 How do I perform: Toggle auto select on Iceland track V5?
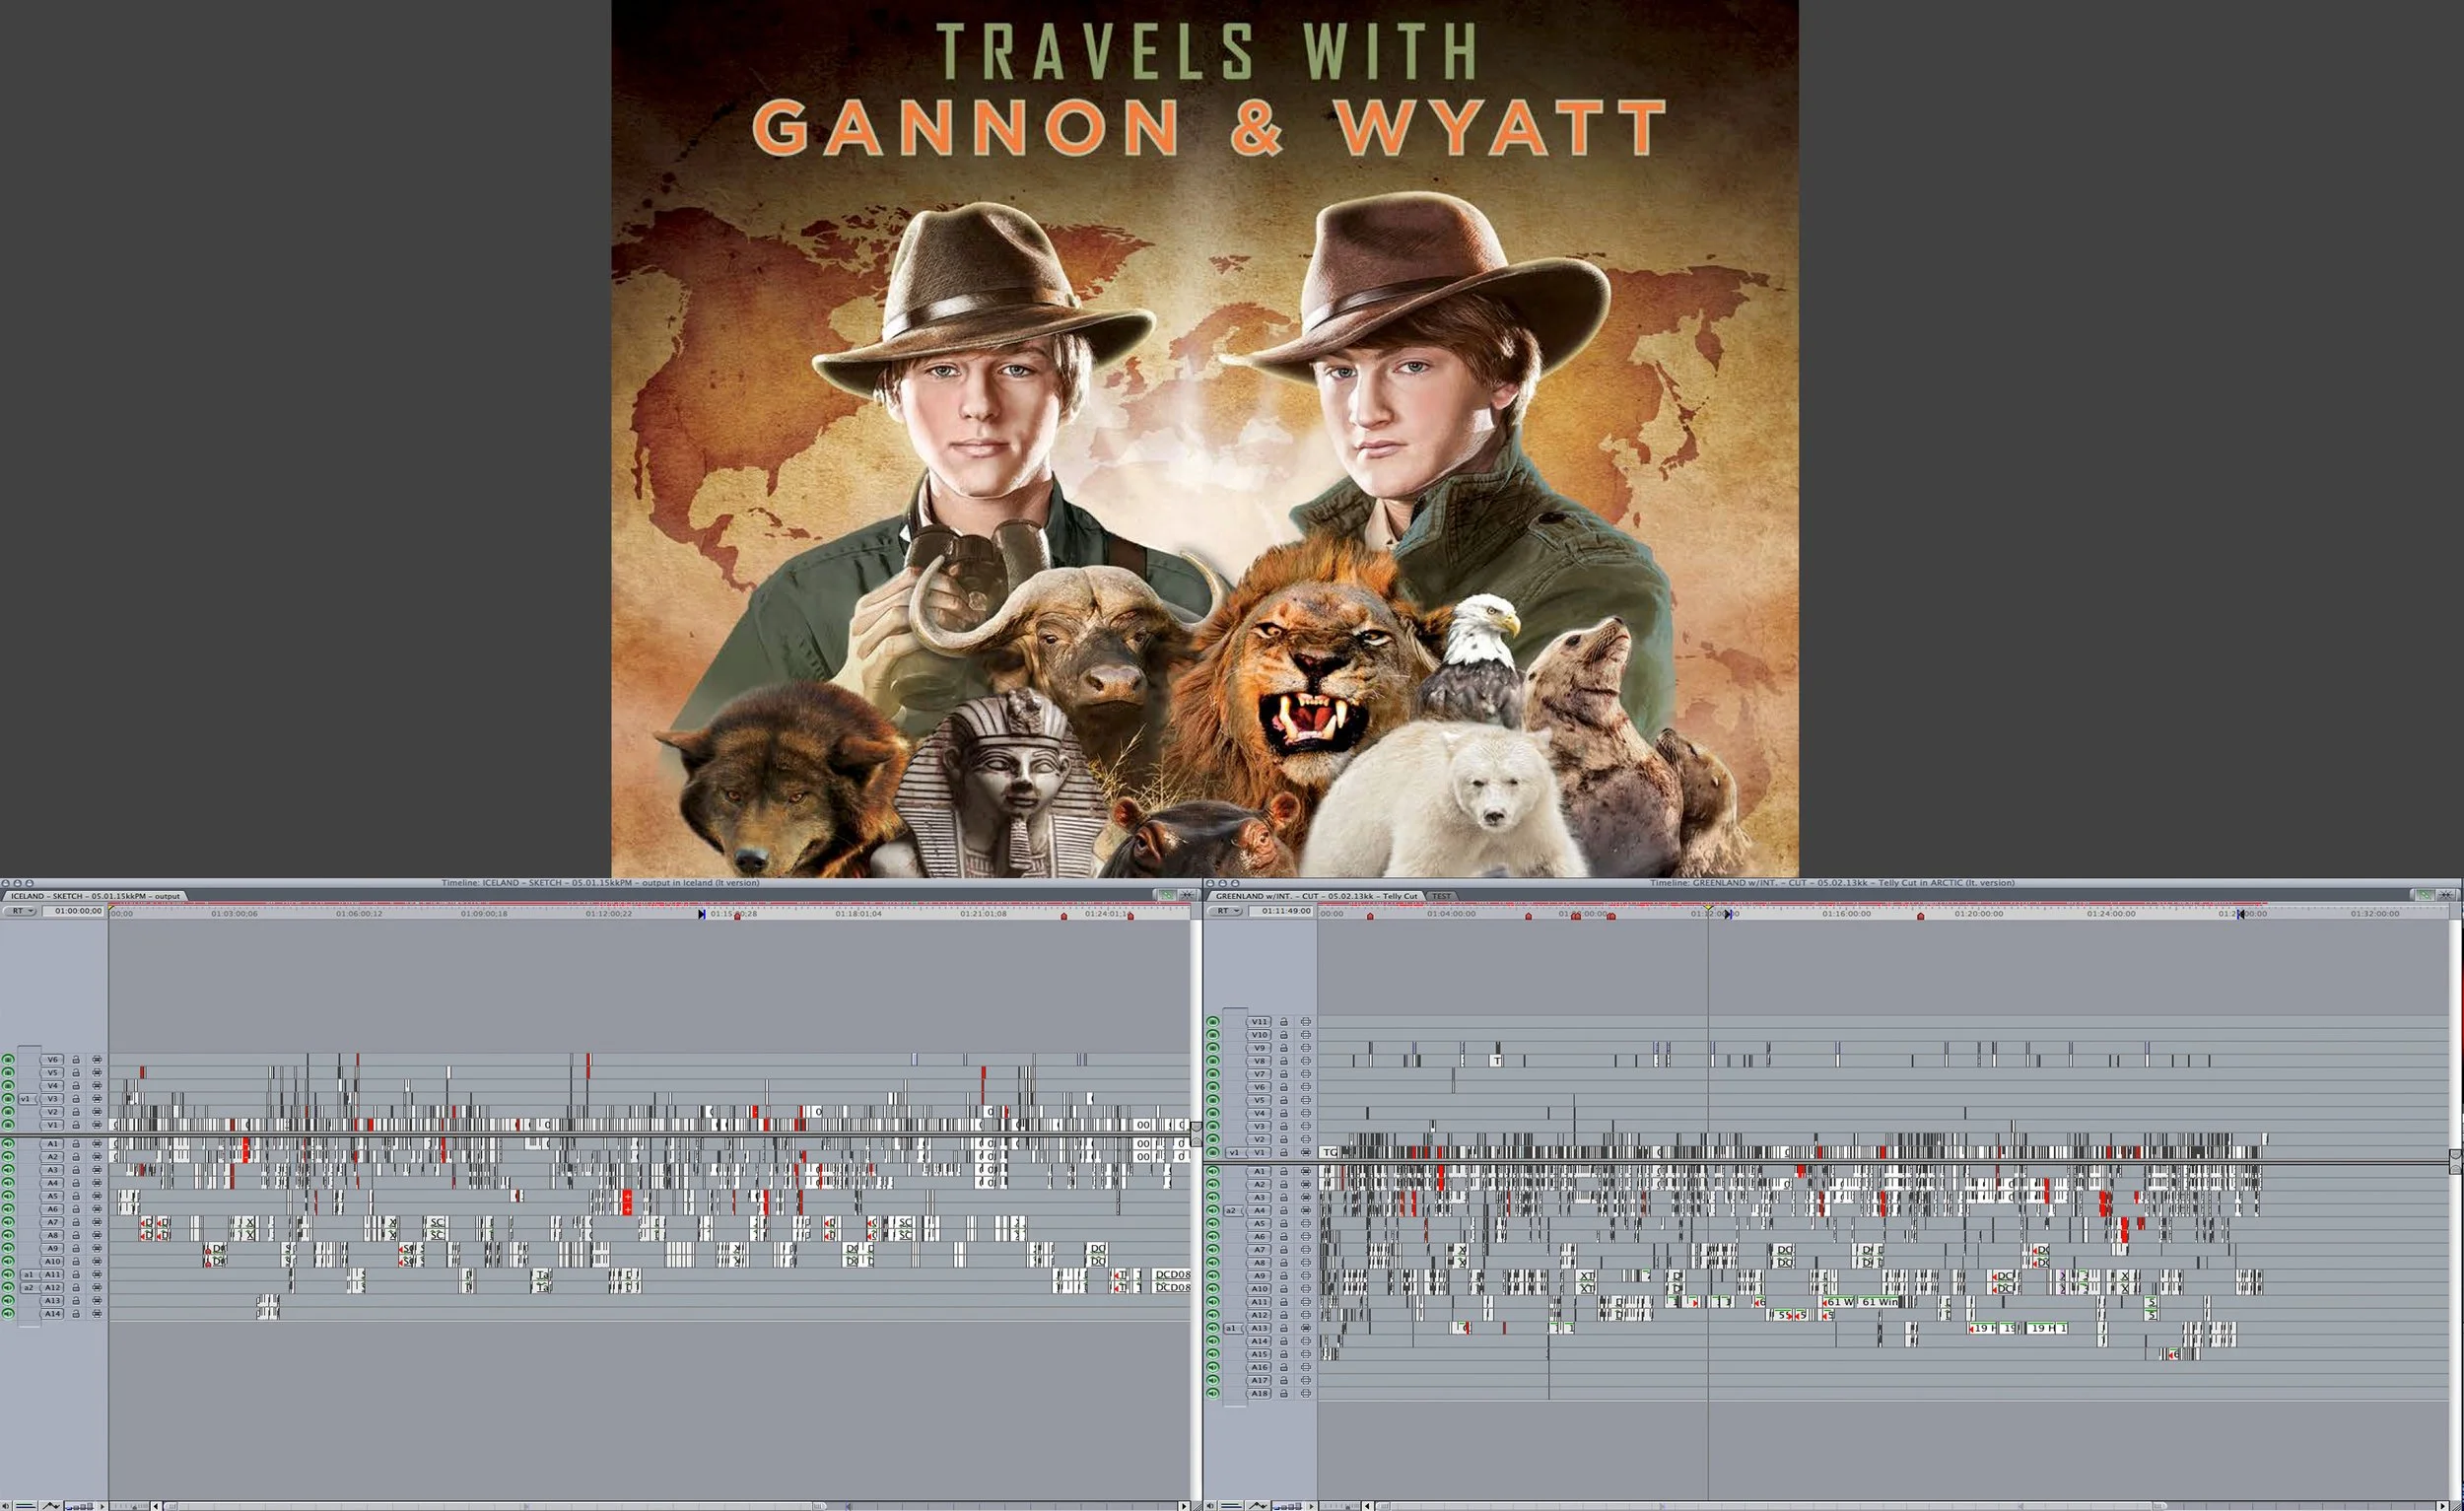pyautogui.click(x=97, y=1072)
